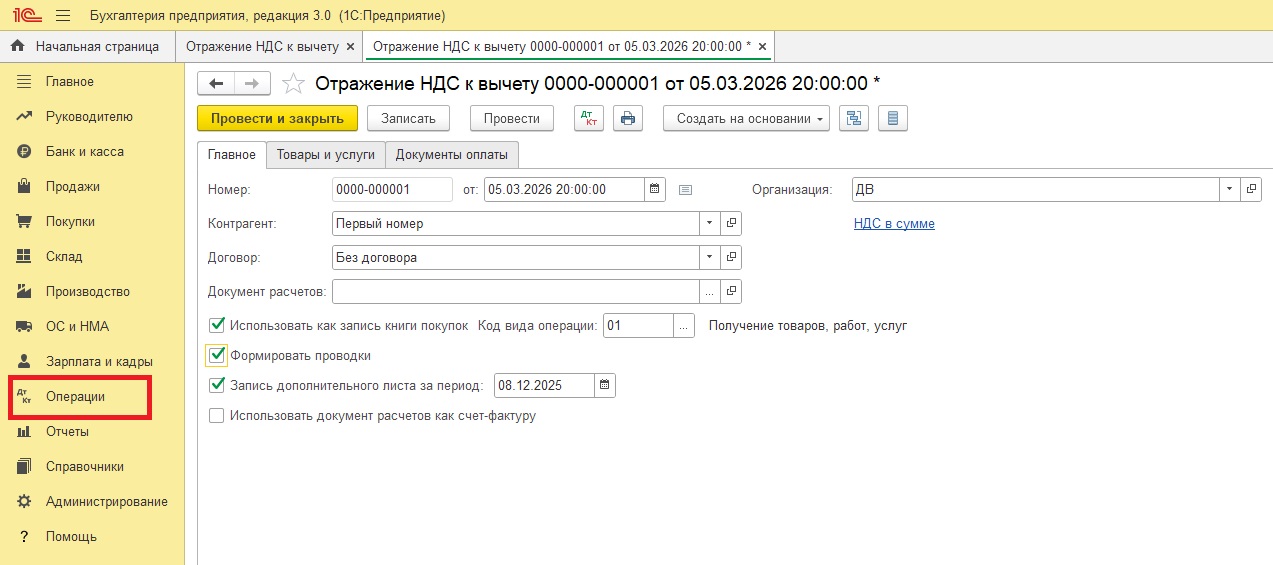Close the open document 0000-000001 tab
This screenshot has width=1273, height=565.
point(763,46)
